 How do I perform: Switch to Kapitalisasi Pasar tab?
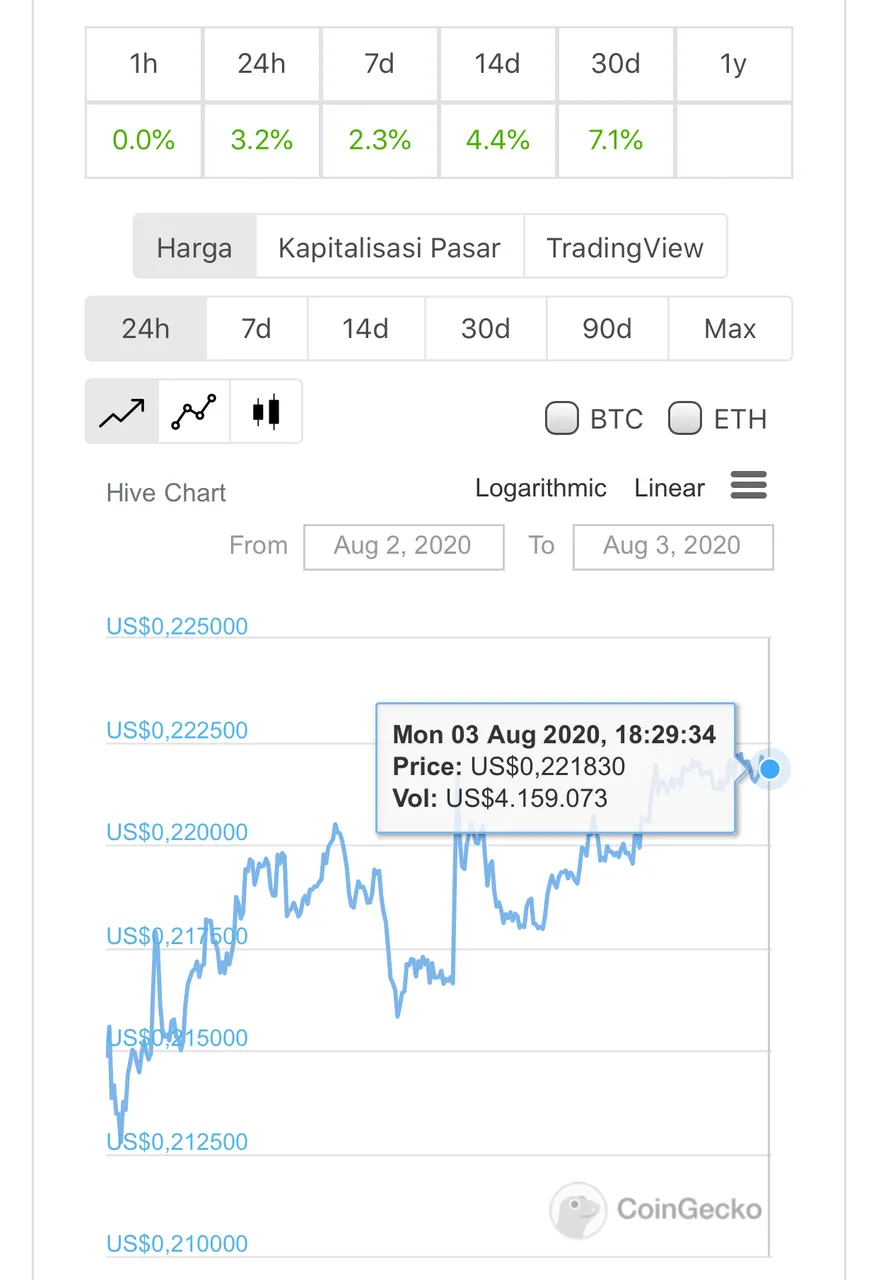[x=389, y=247]
